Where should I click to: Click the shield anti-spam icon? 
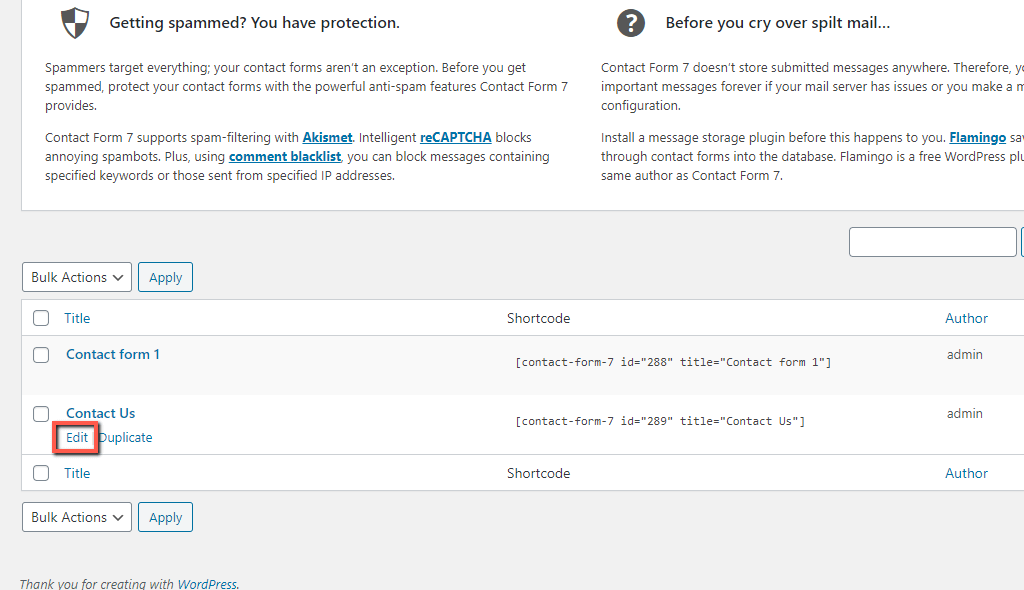pyautogui.click(x=75, y=23)
